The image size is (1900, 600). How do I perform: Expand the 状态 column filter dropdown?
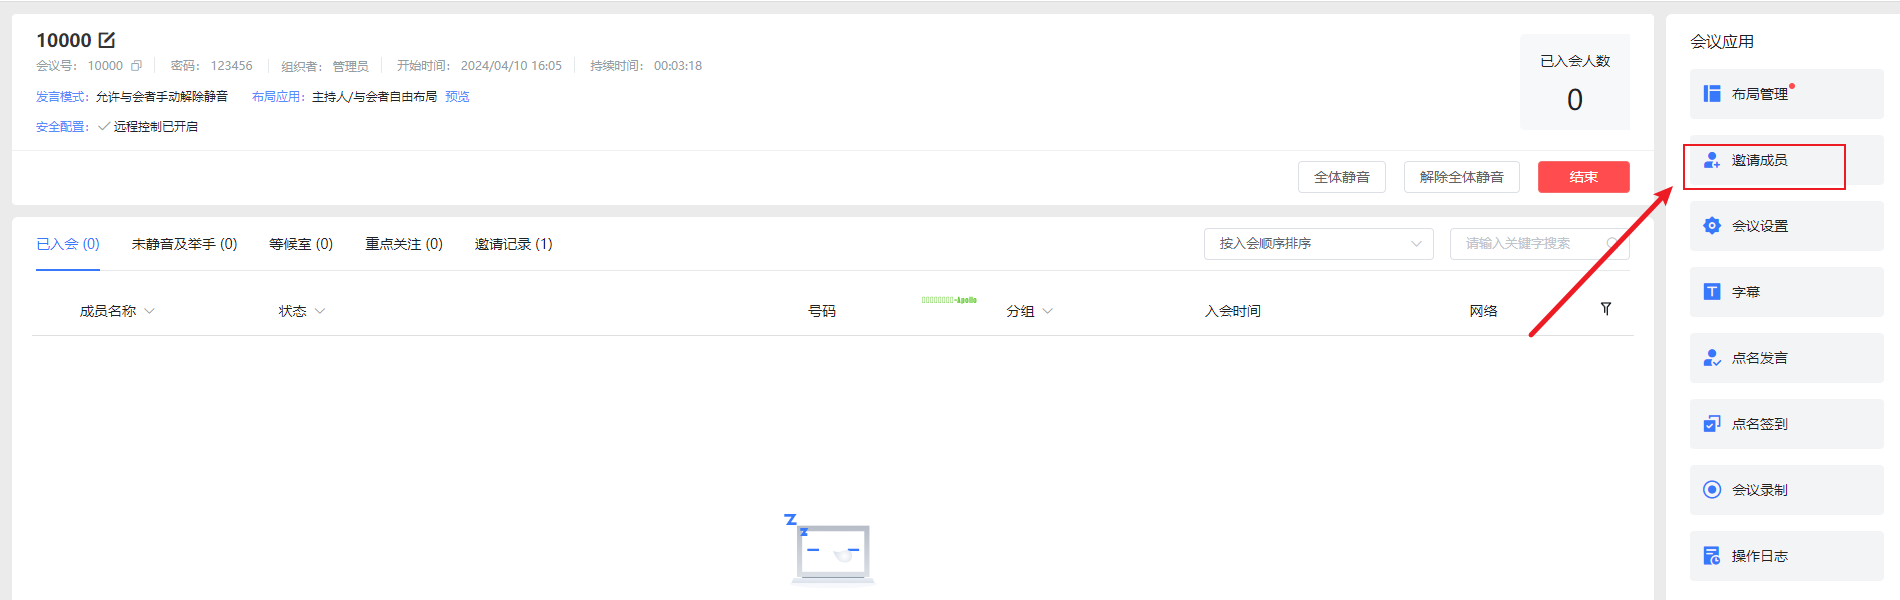[320, 311]
